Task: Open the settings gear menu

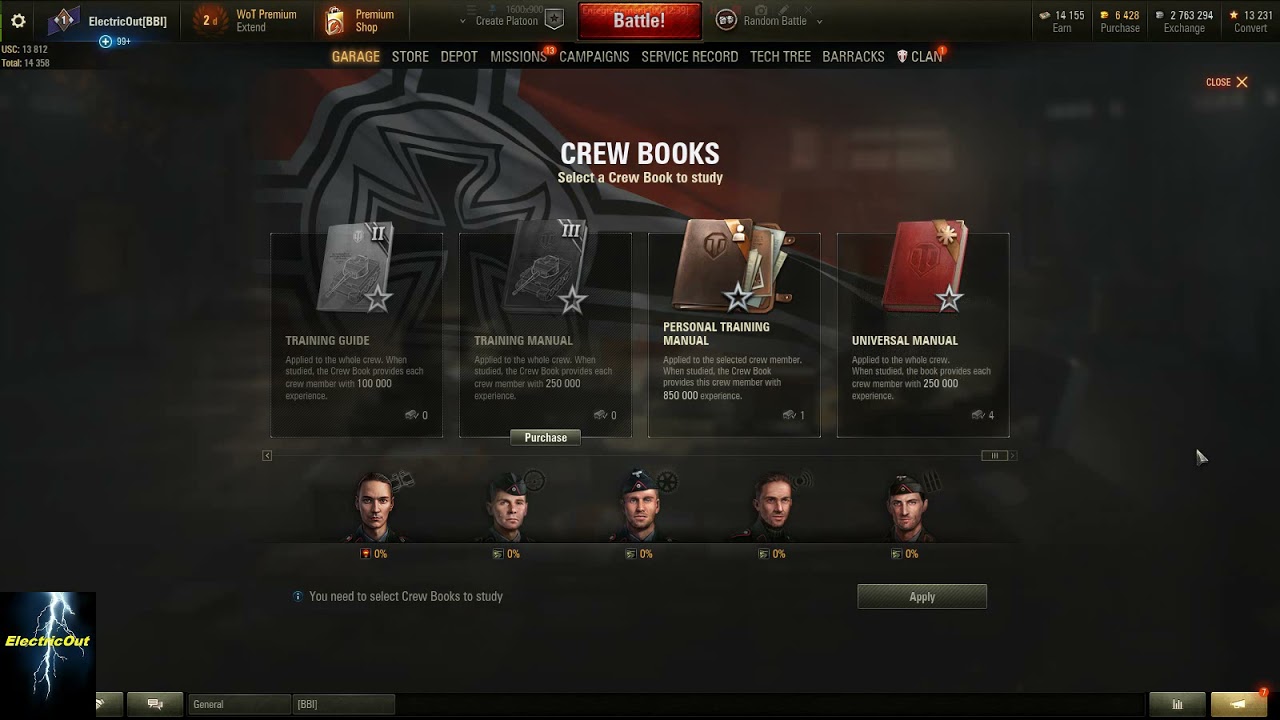Action: coord(18,21)
